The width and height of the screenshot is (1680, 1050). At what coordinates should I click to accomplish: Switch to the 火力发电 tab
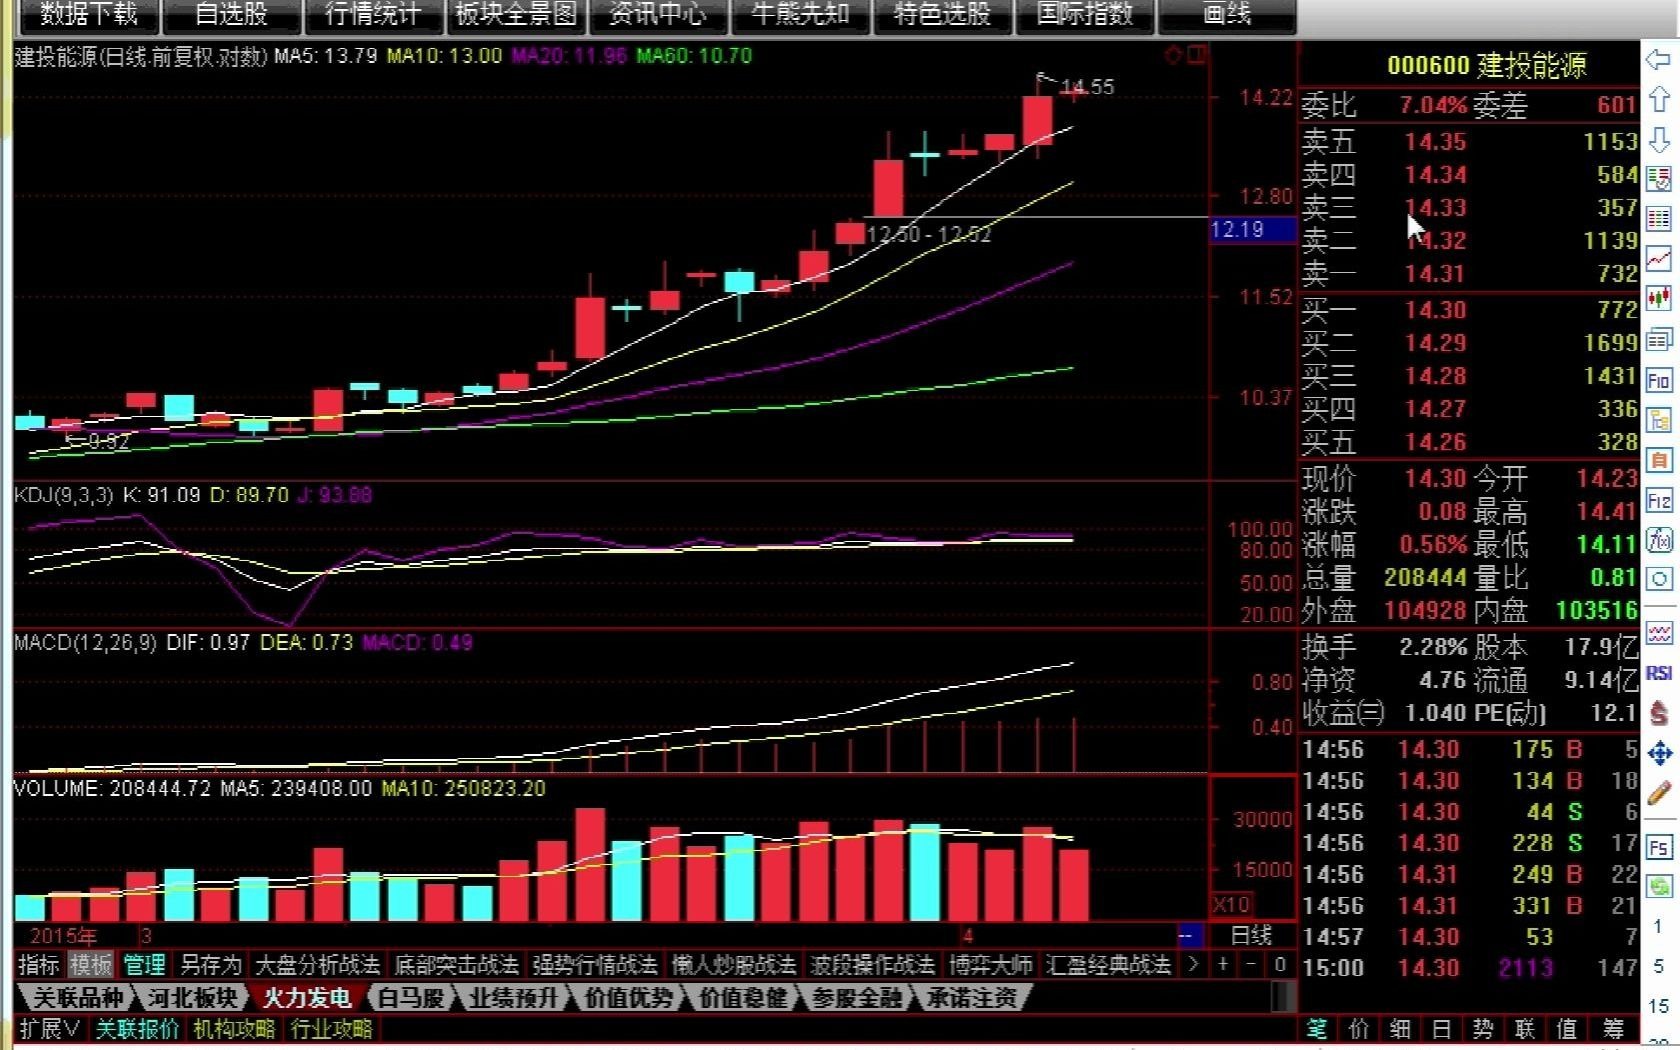(307, 998)
